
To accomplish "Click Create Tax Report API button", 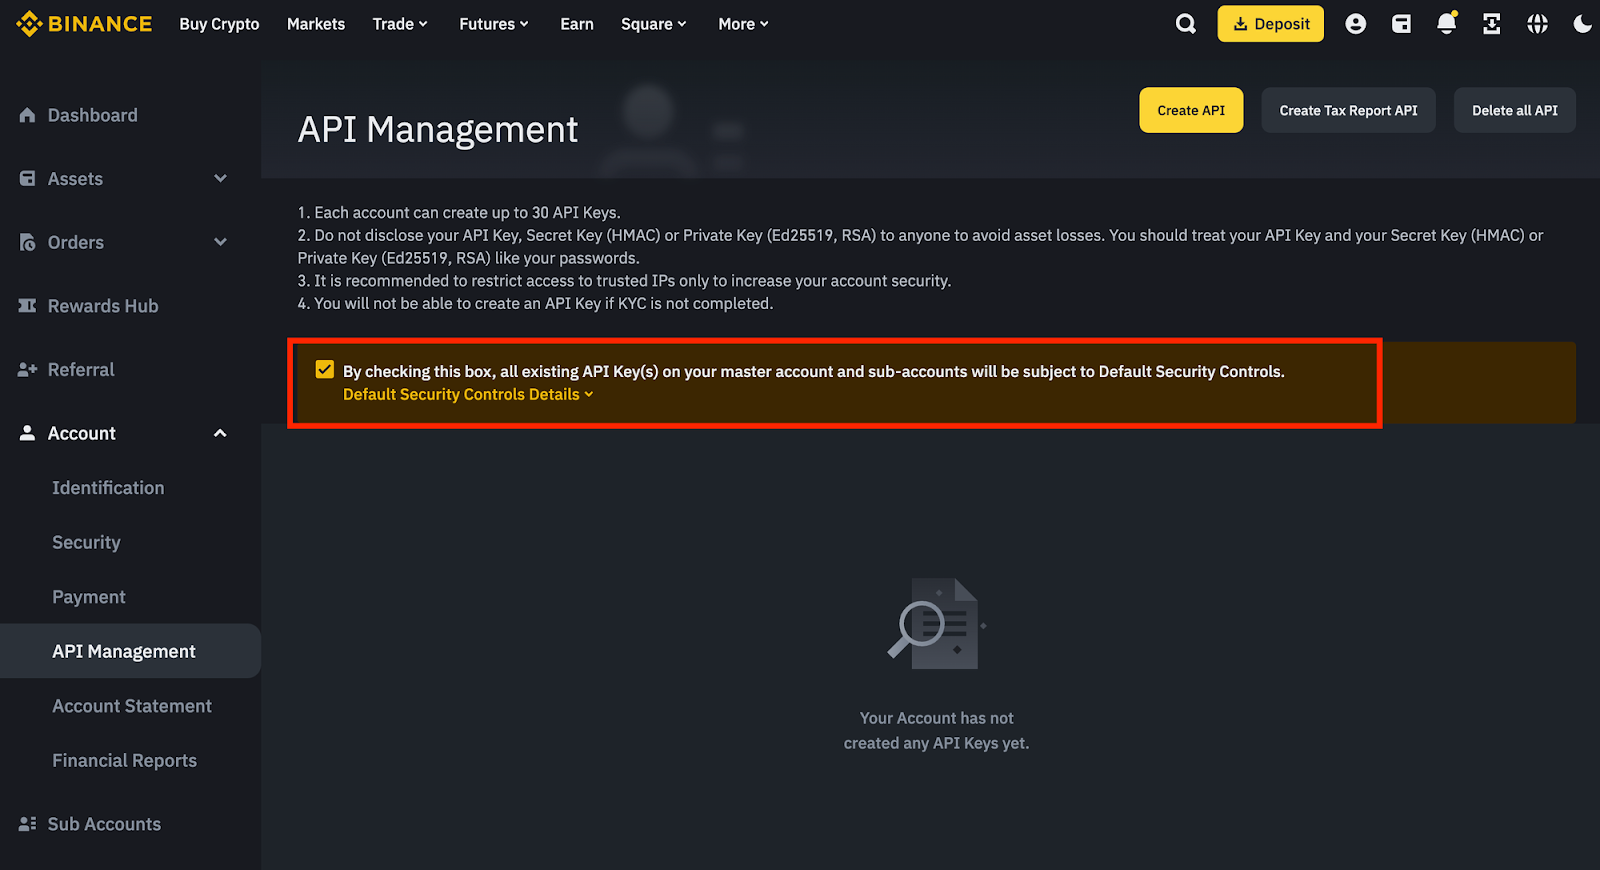I will coord(1348,110).
